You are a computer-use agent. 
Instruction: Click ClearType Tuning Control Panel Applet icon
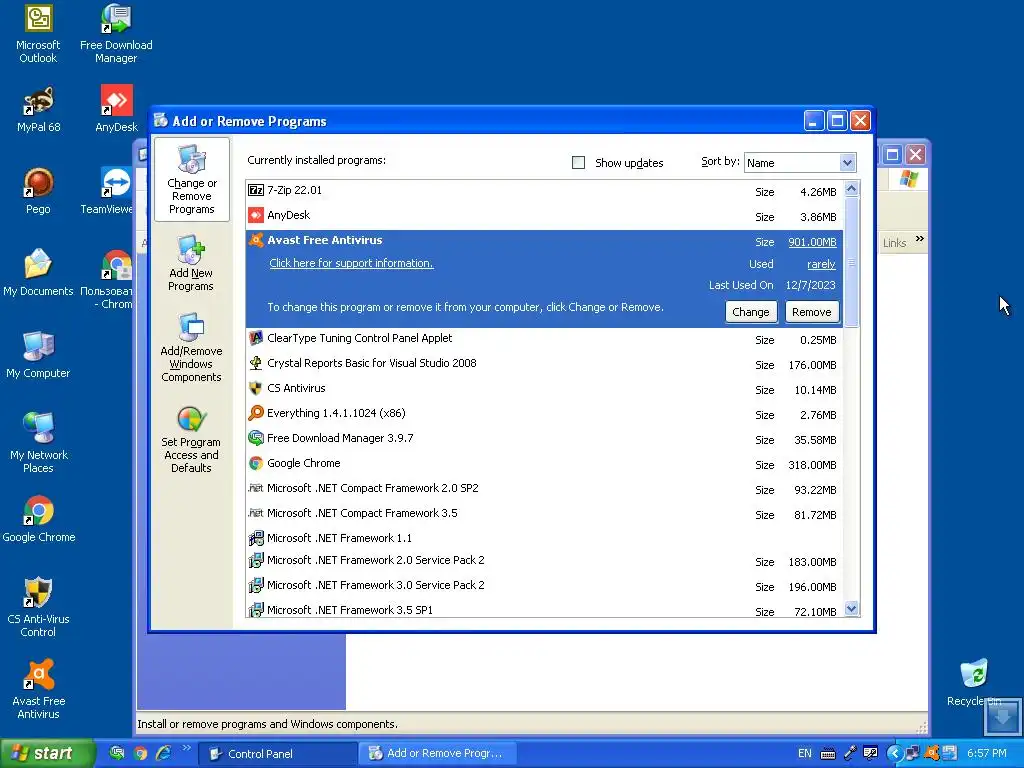(x=256, y=338)
